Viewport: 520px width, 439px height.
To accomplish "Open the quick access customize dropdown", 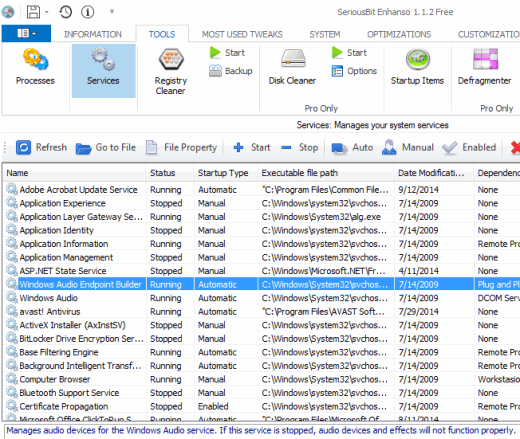I will click(x=112, y=12).
